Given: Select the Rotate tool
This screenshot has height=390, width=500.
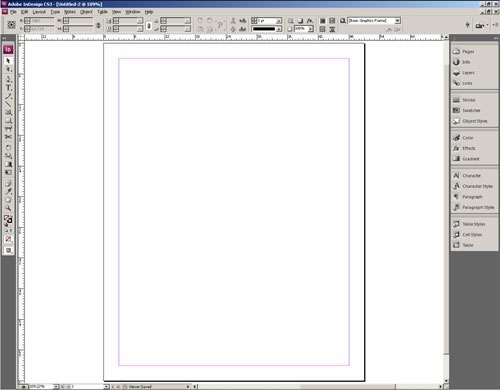Looking at the screenshot, I should point(8,147).
